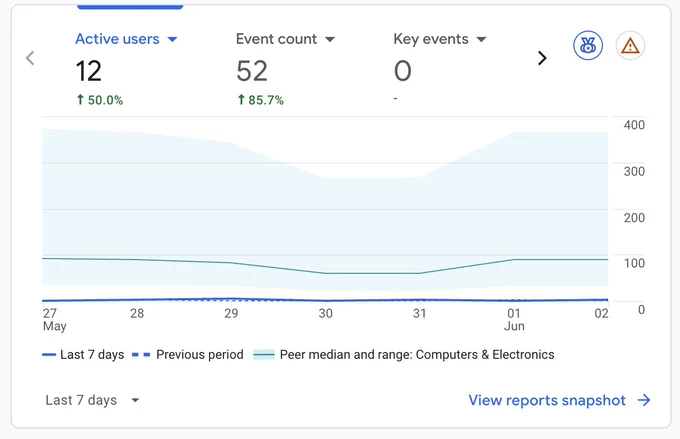680x439 pixels.
Task: Select the Active users metric tab
Action: click(x=126, y=69)
